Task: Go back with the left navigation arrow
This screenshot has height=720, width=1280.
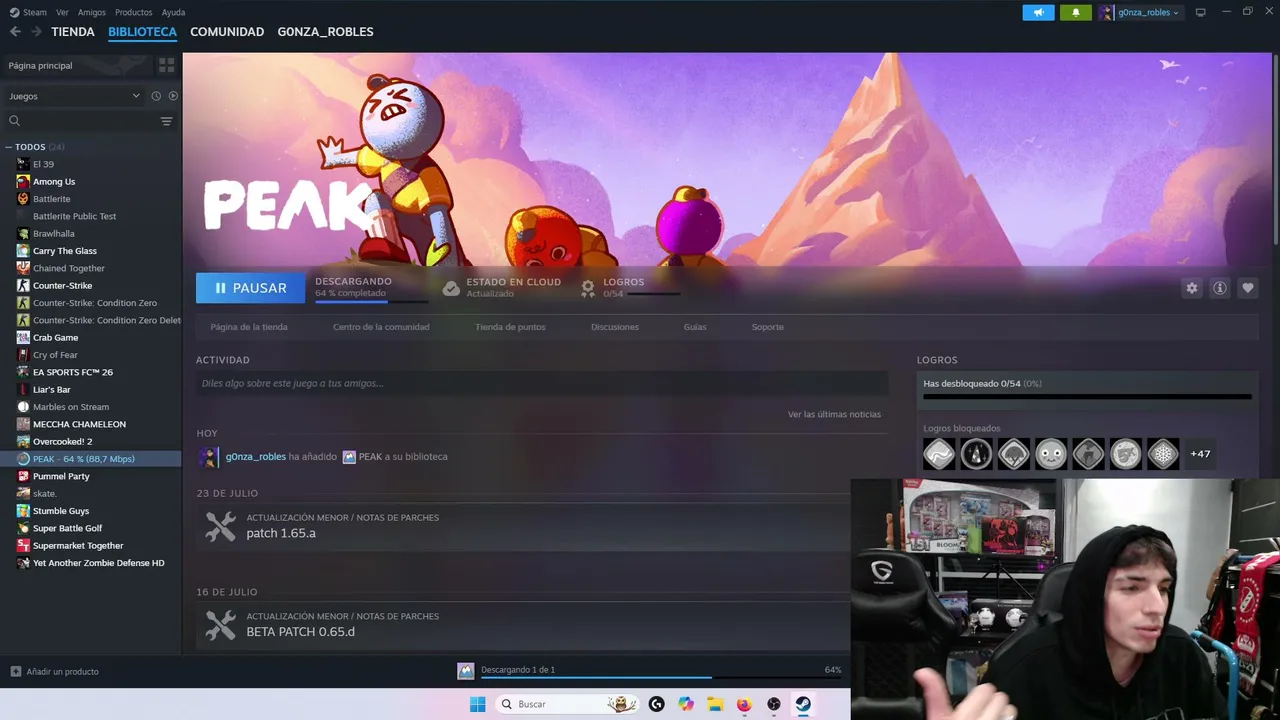Action: point(15,32)
